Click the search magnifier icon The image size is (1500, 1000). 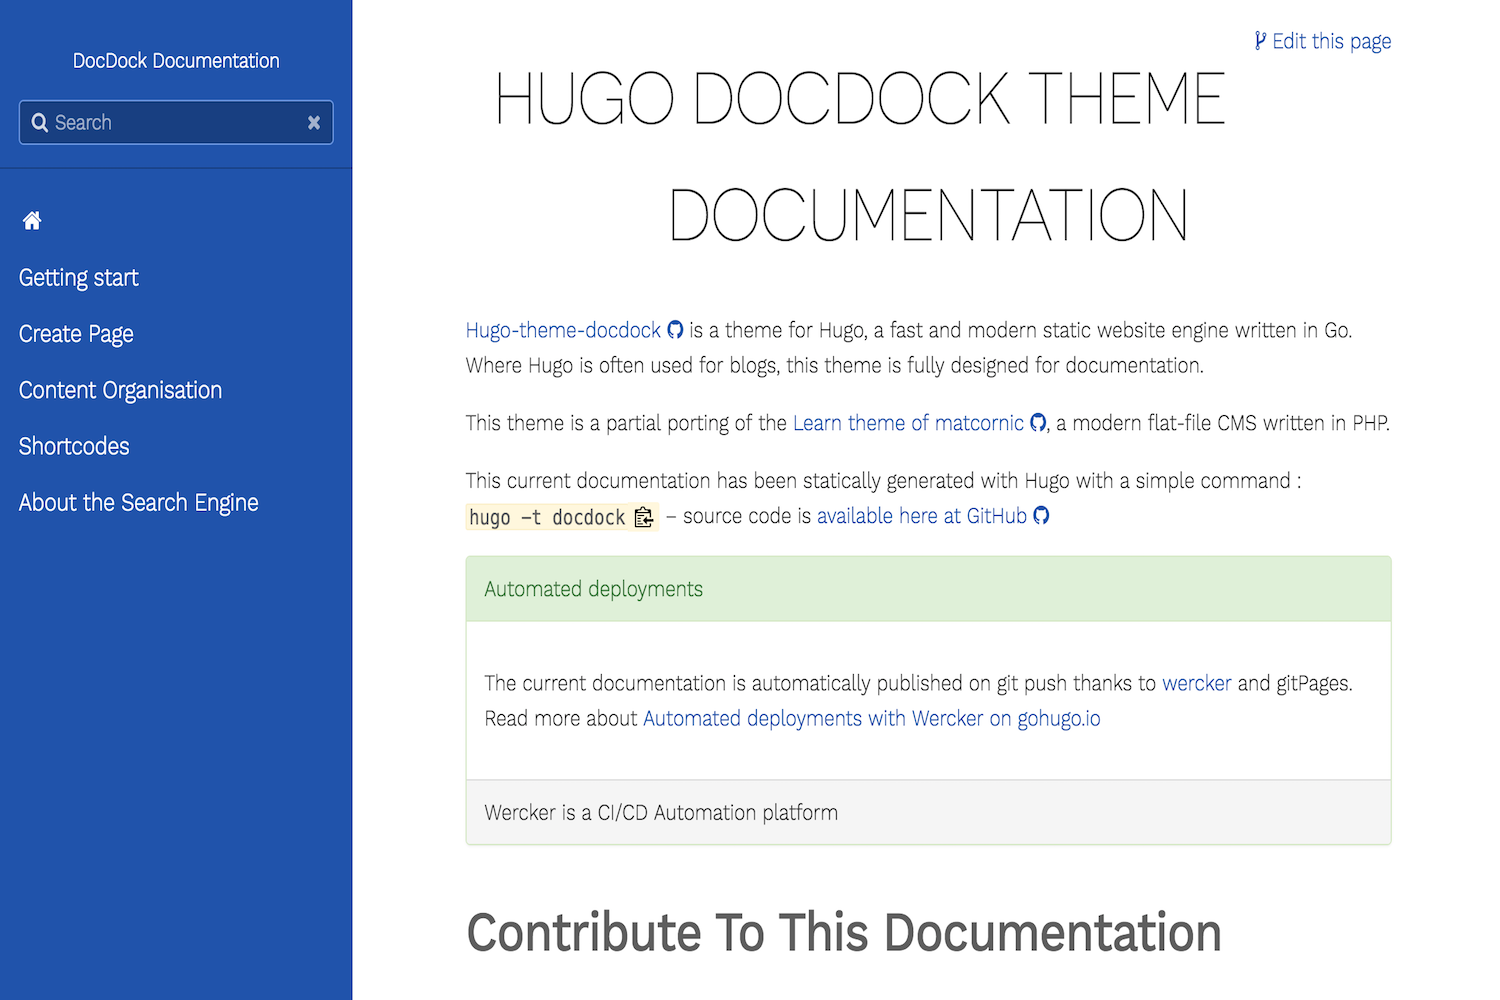tap(40, 123)
